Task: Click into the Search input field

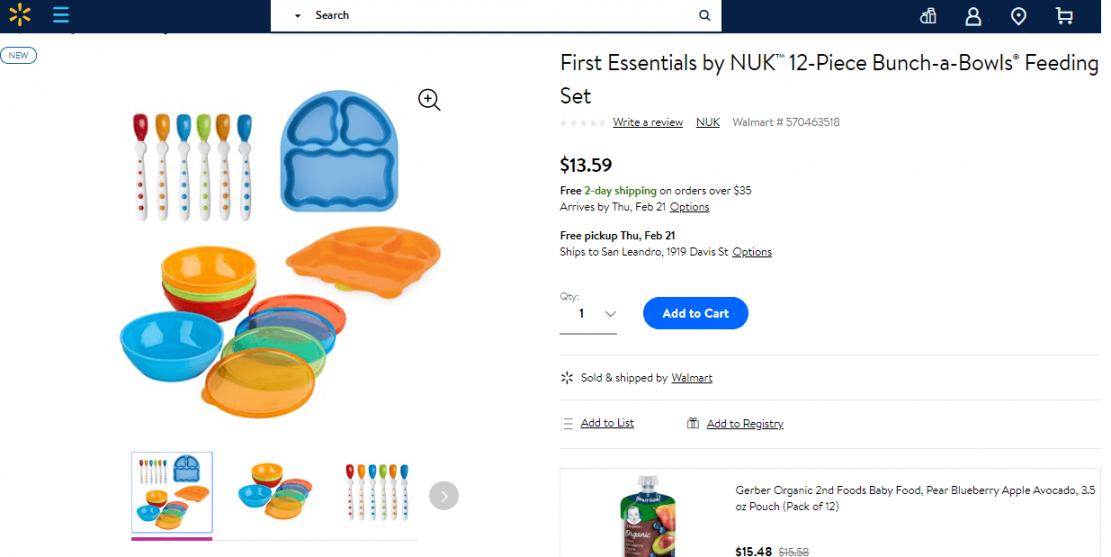Action: pos(500,15)
